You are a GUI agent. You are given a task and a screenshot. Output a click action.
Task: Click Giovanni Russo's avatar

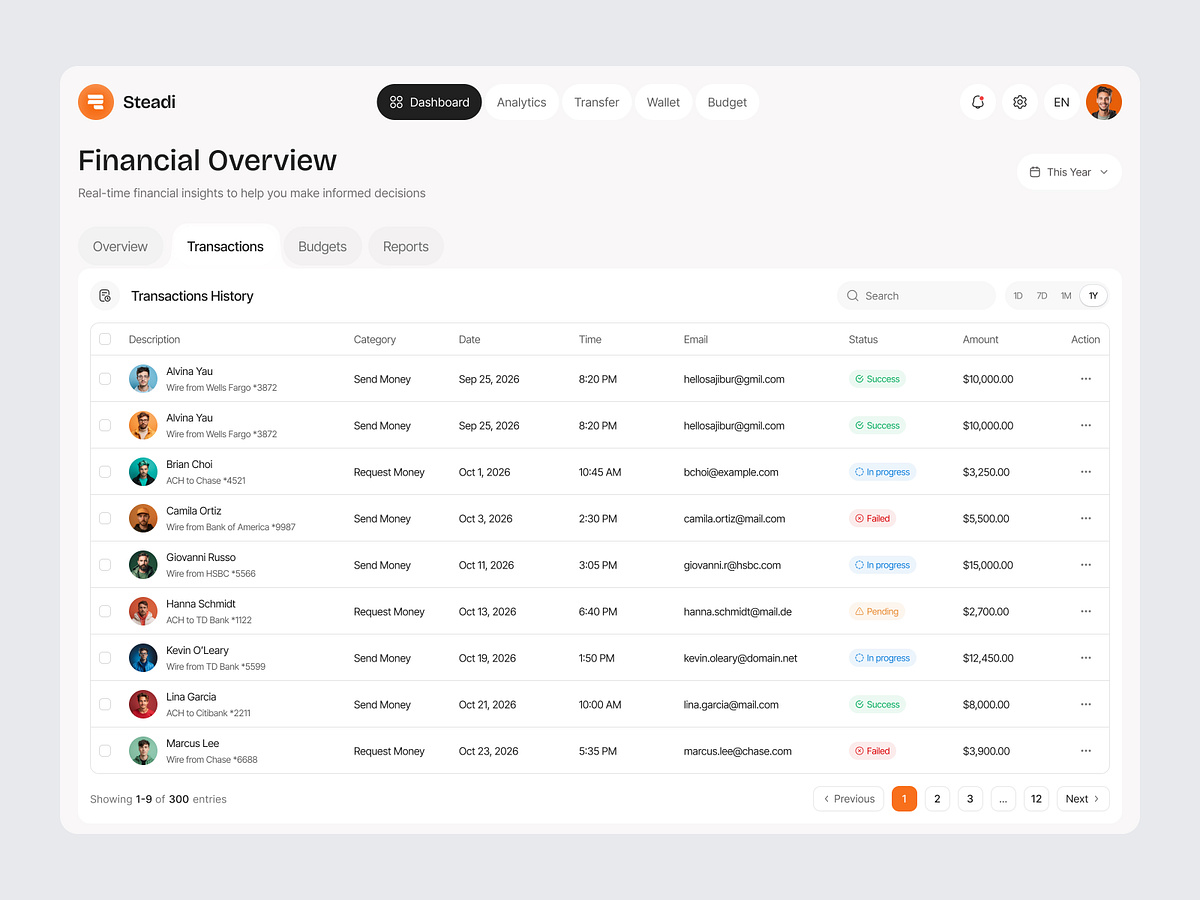click(143, 565)
